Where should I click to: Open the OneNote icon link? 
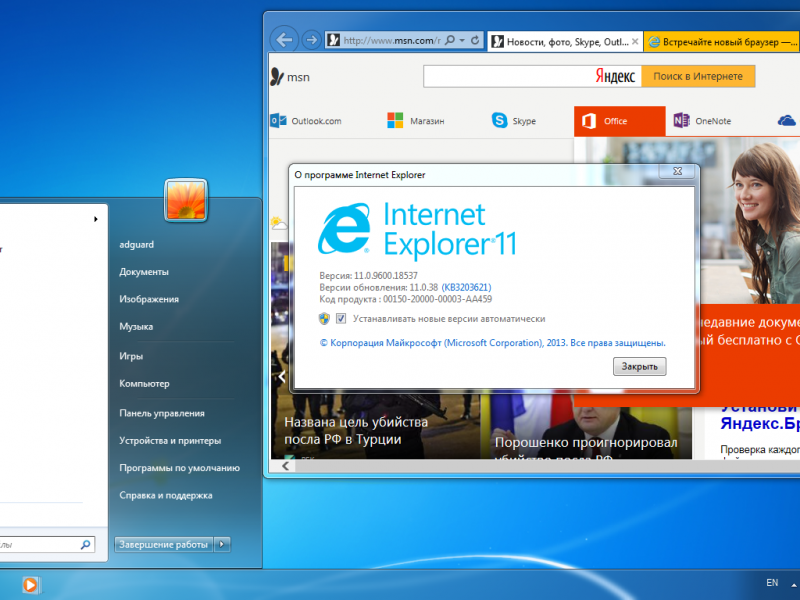681,120
